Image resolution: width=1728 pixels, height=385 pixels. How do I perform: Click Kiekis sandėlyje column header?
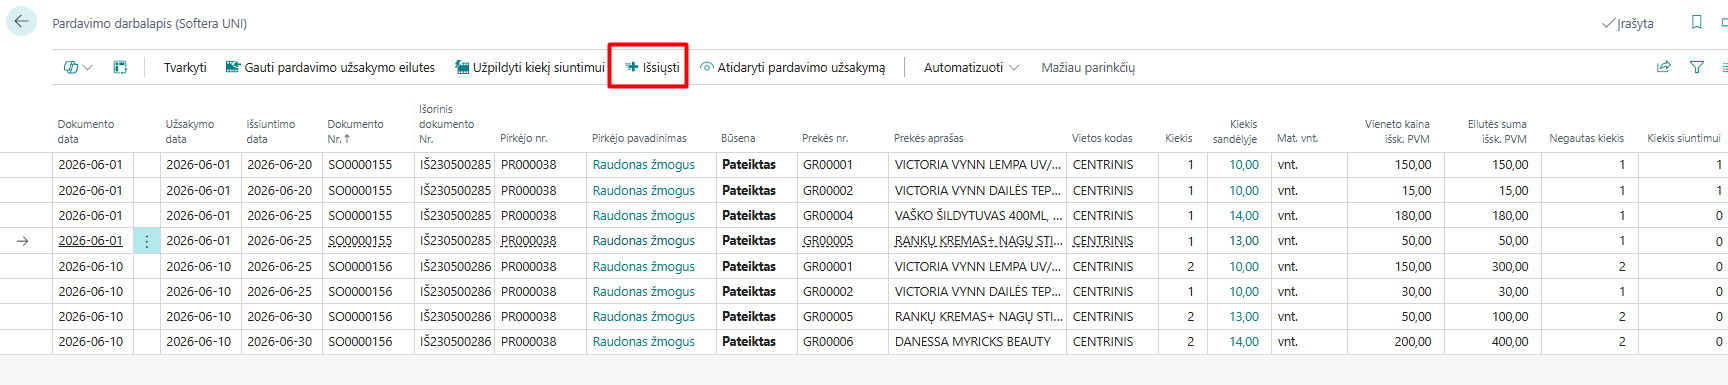(x=1236, y=131)
